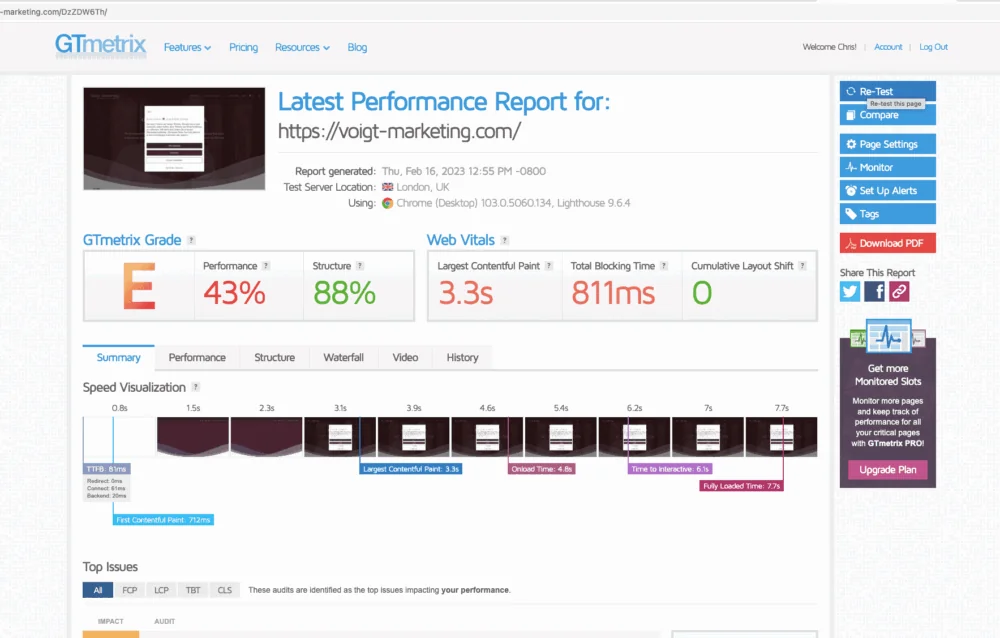Image resolution: width=1000 pixels, height=638 pixels.
Task: Click help icon next to Speed Visualization
Action: click(x=196, y=387)
